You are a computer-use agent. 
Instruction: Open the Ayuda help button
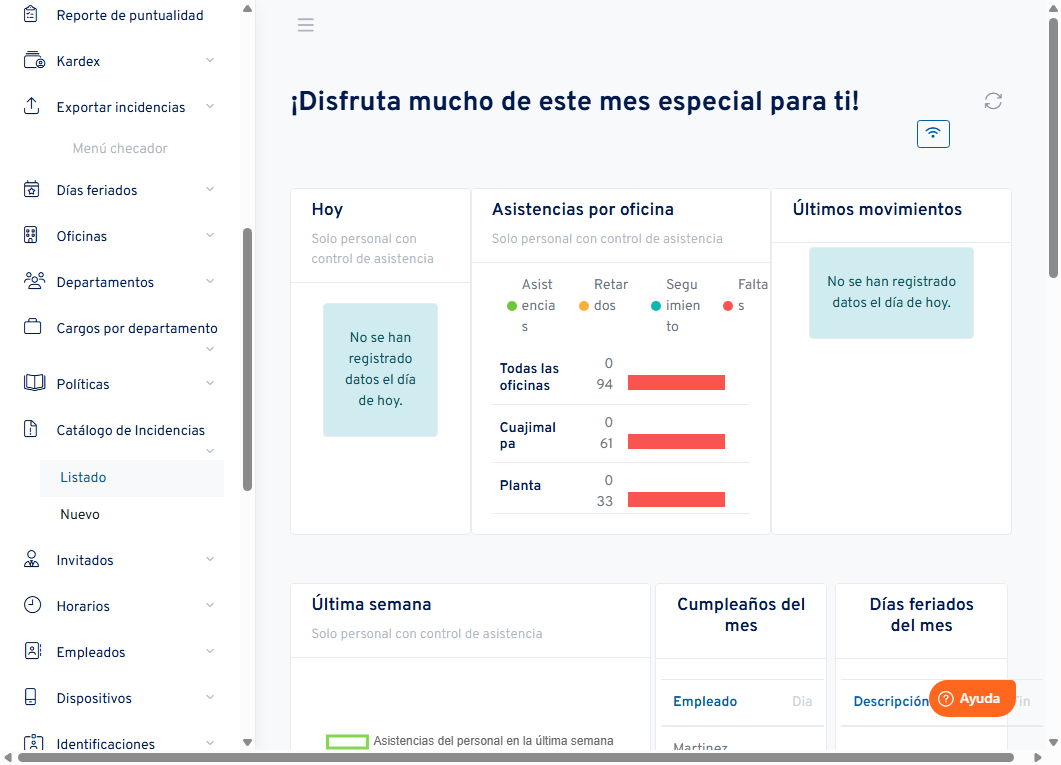pos(972,699)
